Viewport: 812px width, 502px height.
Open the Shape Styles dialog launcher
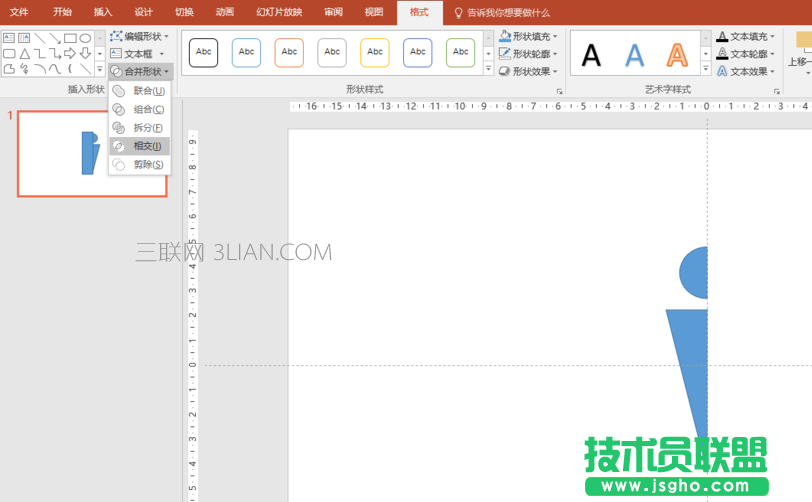point(559,91)
